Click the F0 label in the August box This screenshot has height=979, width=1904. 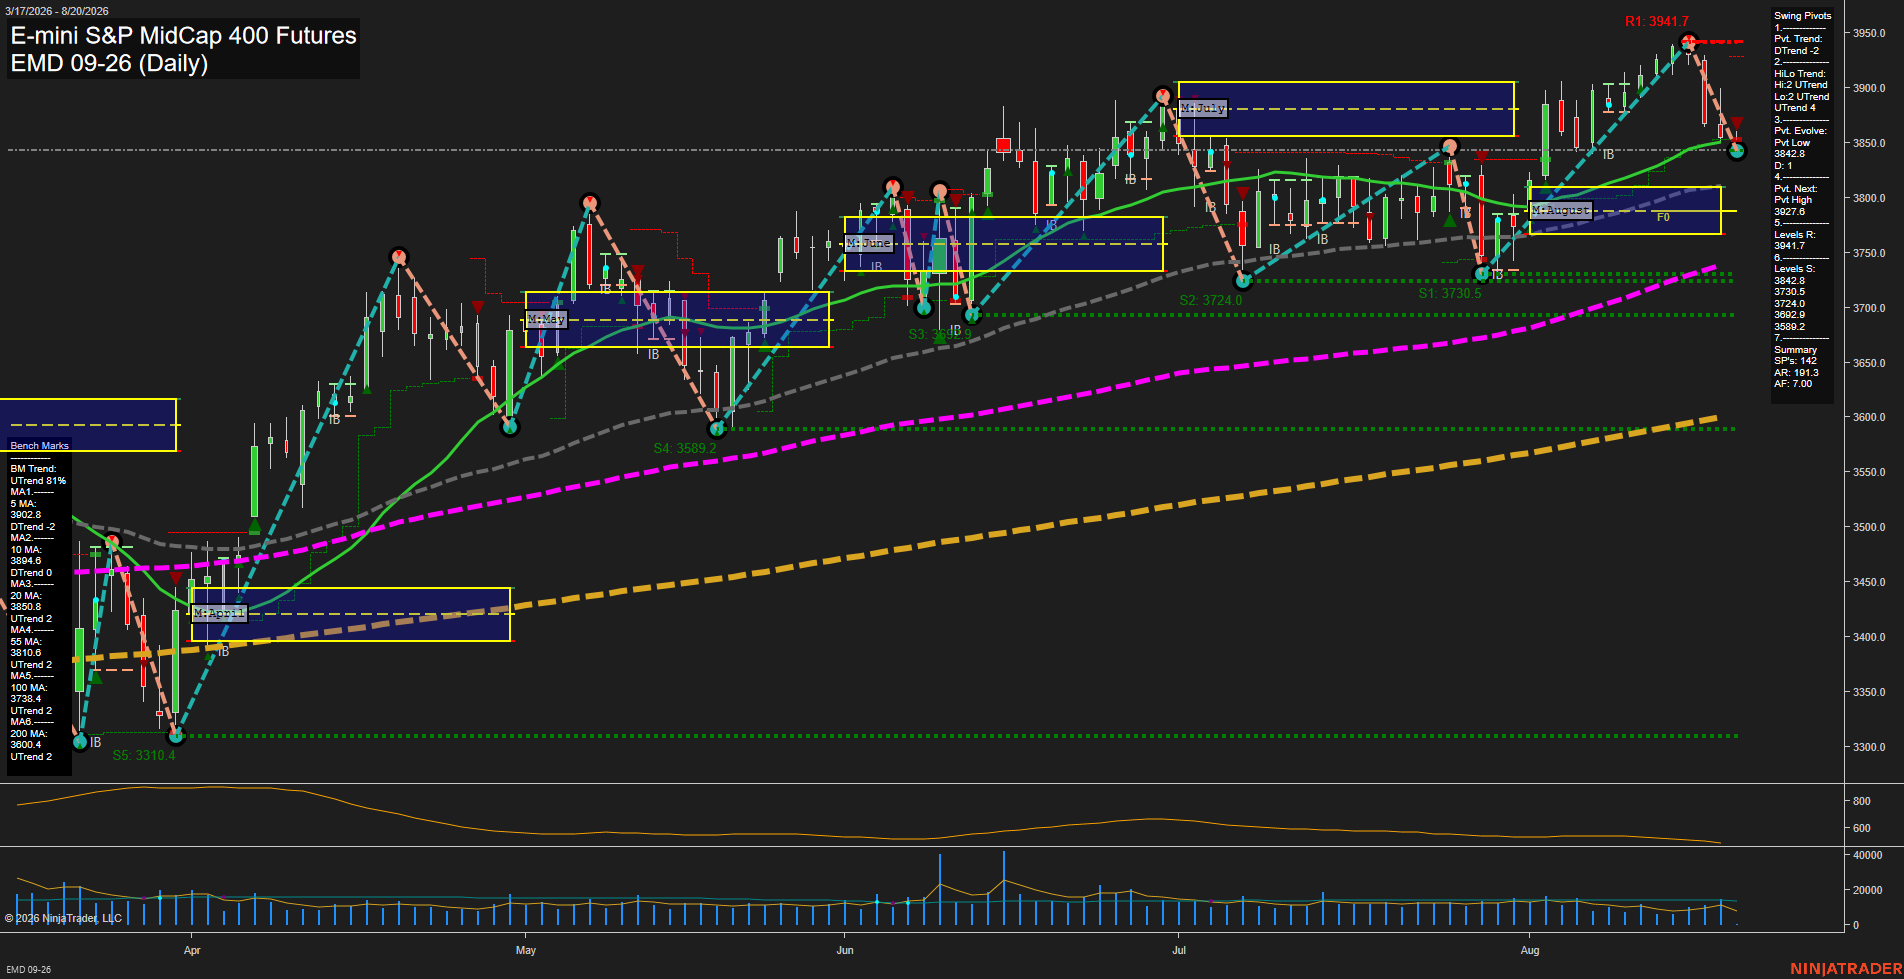[x=1663, y=217]
